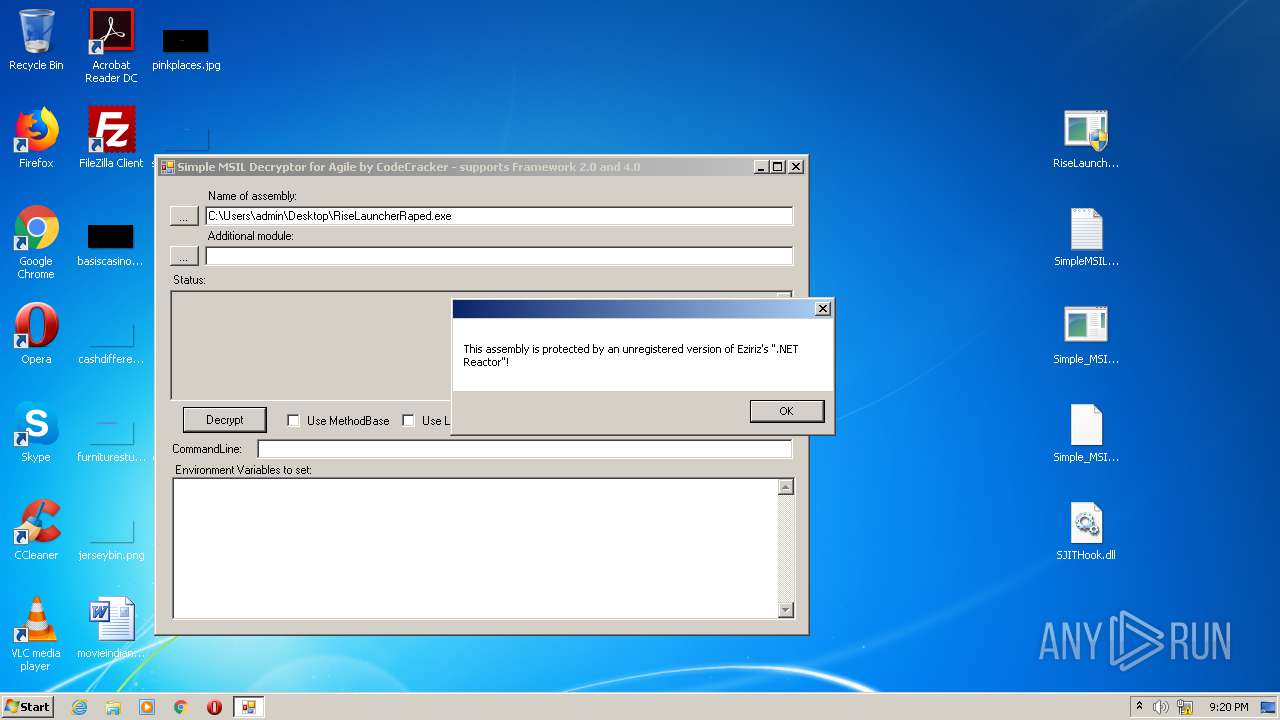
Task: Select the FileZilla Client shortcut
Action: [x=111, y=138]
